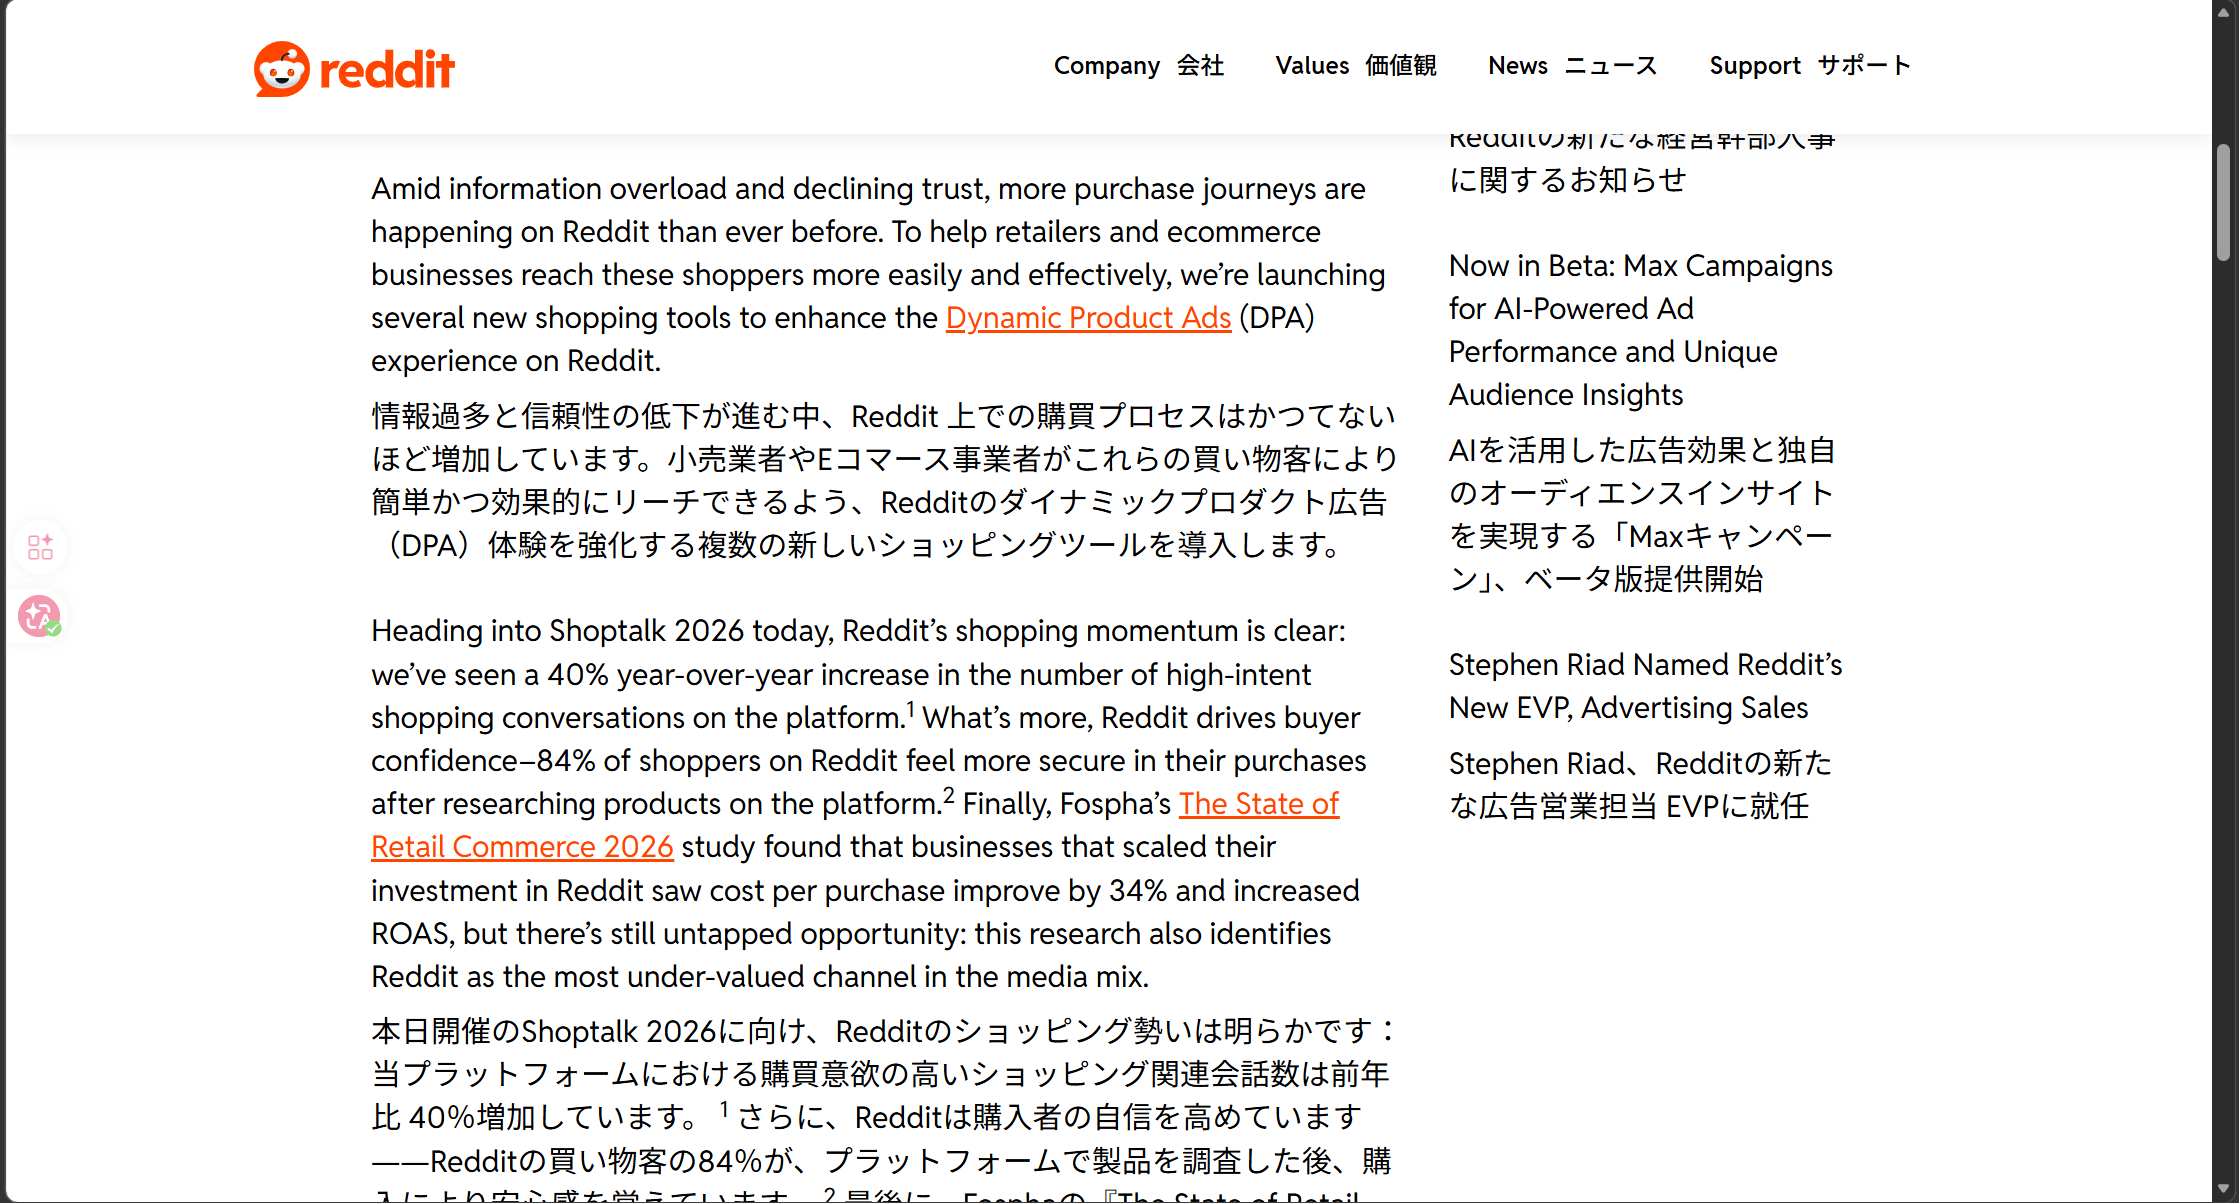The height and width of the screenshot is (1203, 2239).
Task: Open the Company 会社 menu
Action: (1138, 66)
